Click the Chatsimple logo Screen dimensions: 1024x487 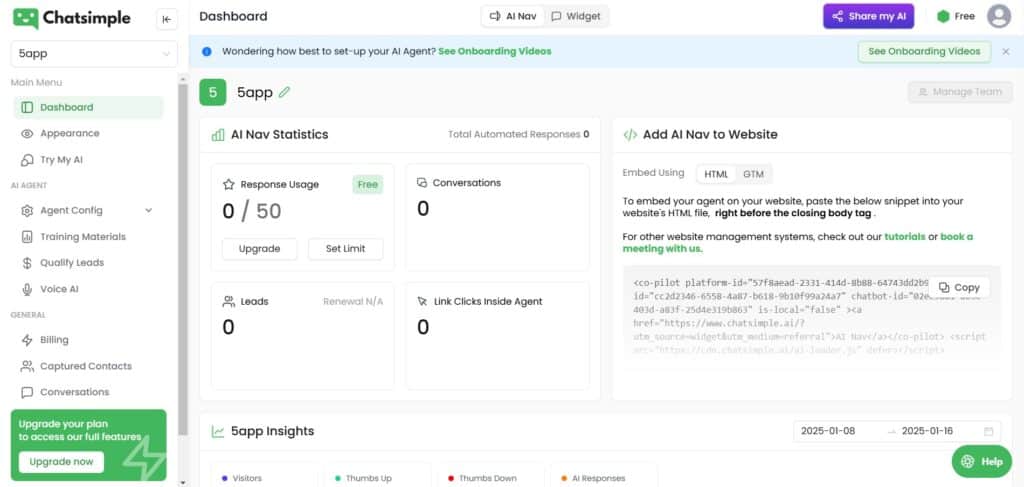(x=72, y=18)
